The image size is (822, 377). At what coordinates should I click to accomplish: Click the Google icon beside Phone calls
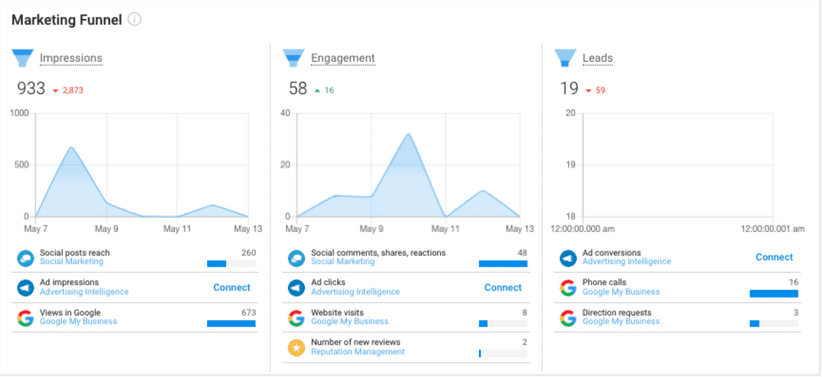click(568, 288)
